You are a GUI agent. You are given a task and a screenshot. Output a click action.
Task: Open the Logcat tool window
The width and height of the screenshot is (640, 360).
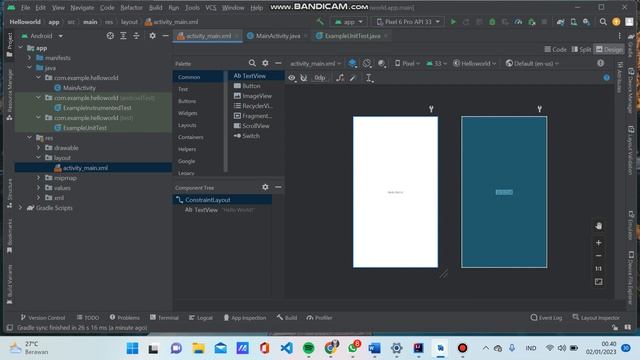click(x=201, y=318)
